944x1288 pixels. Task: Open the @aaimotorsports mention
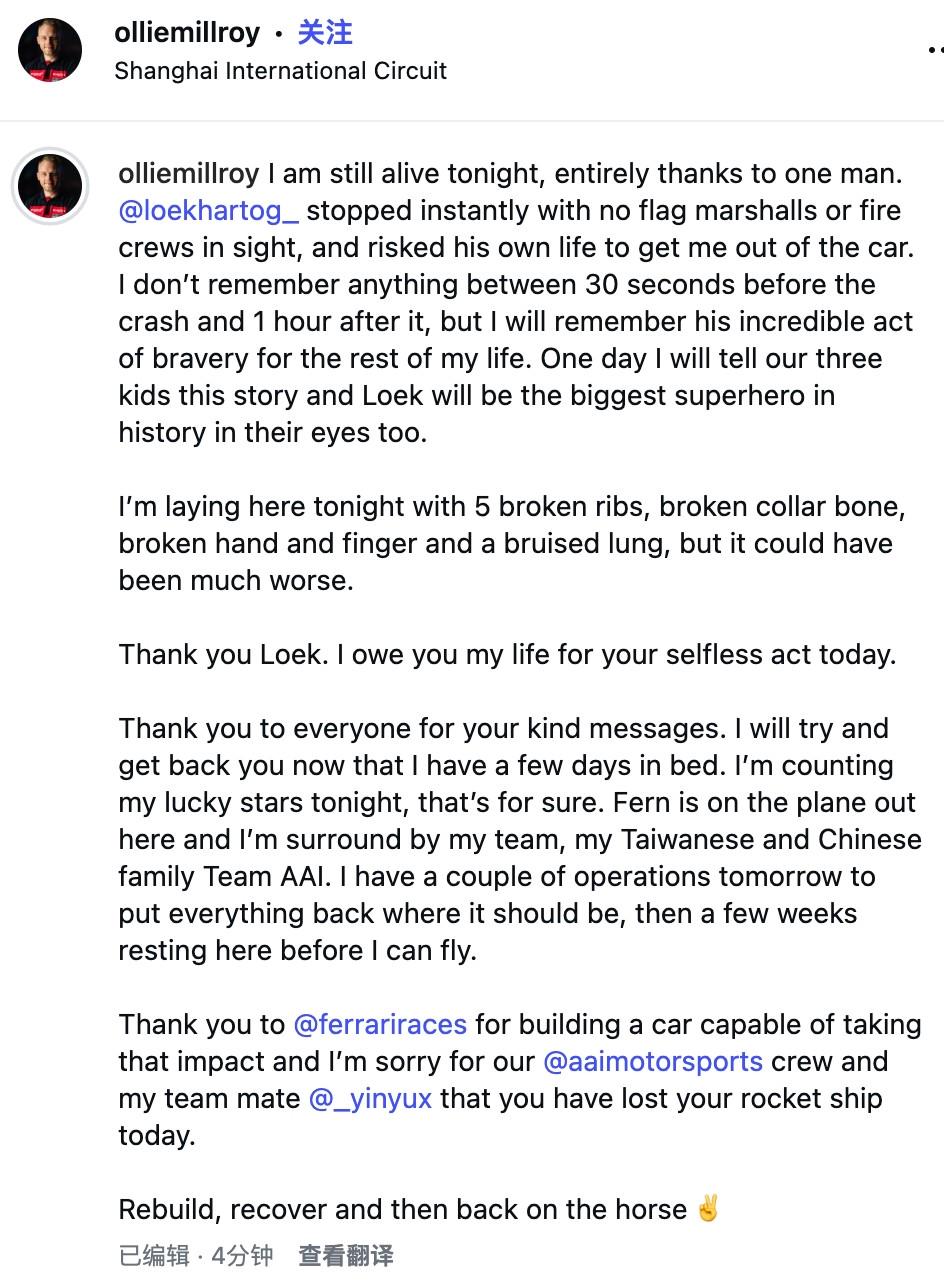coord(653,1062)
